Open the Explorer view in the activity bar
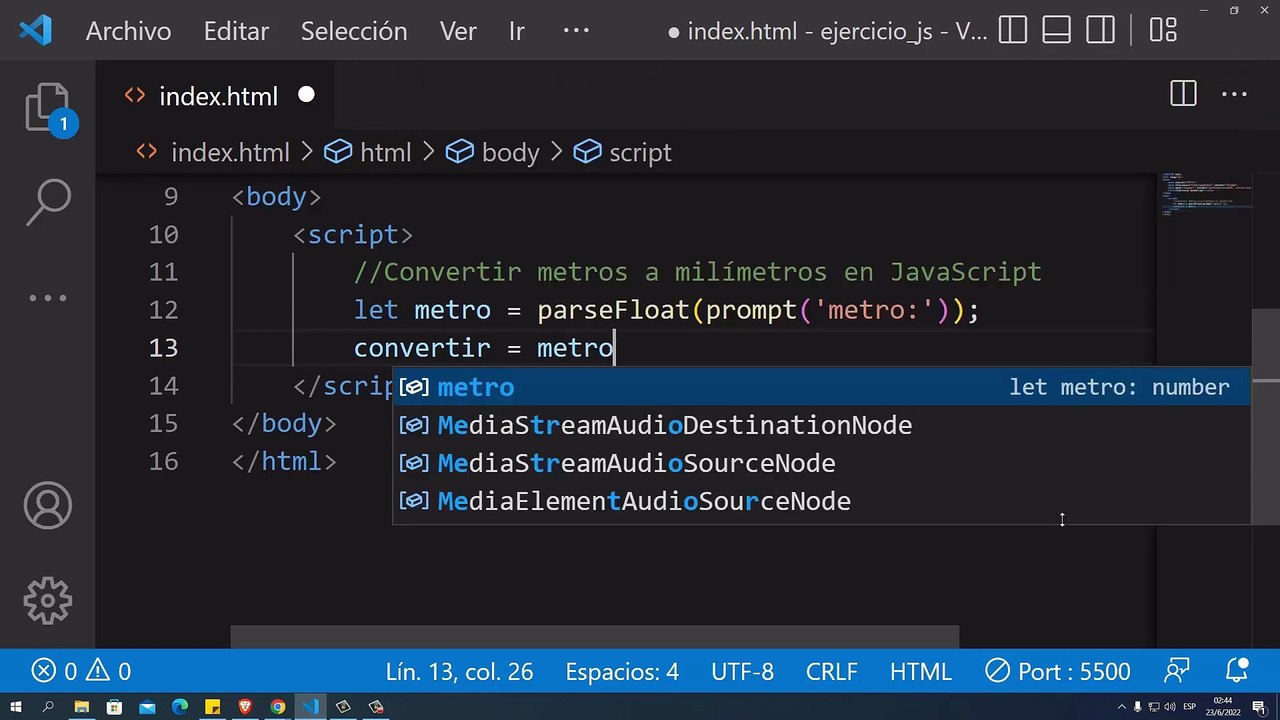The image size is (1280, 720). click(48, 109)
